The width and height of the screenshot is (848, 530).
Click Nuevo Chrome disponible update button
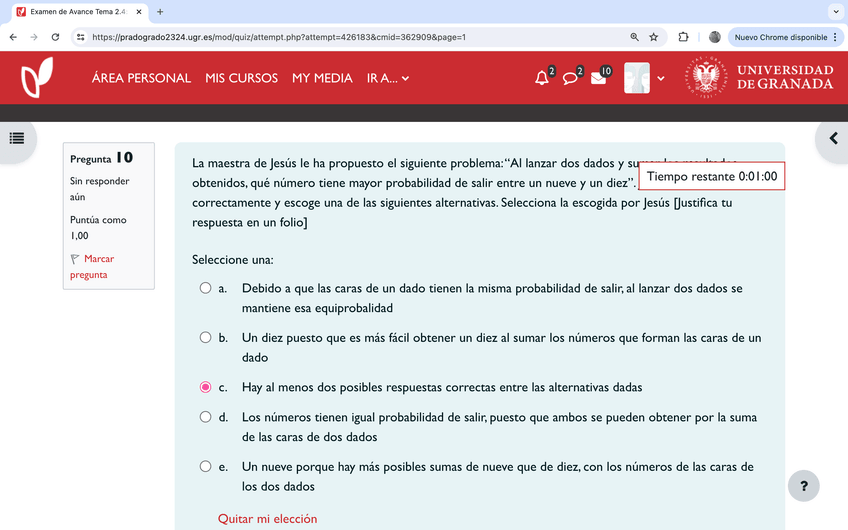[x=786, y=37]
